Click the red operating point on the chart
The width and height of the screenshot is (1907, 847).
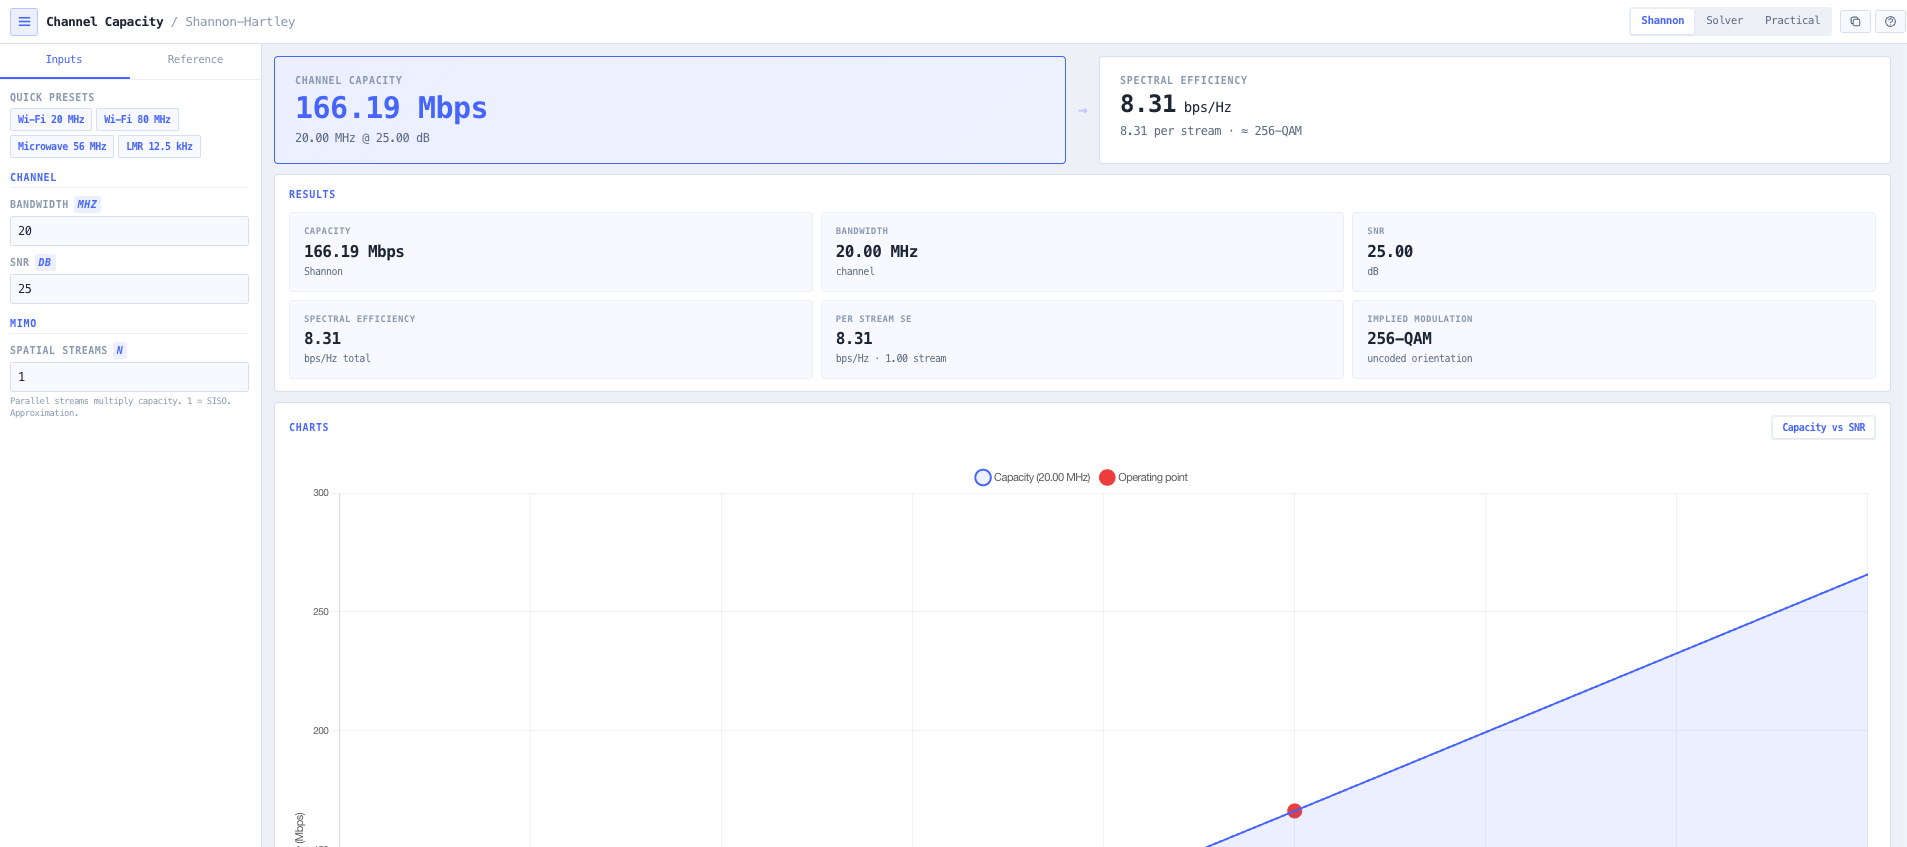coord(1294,811)
